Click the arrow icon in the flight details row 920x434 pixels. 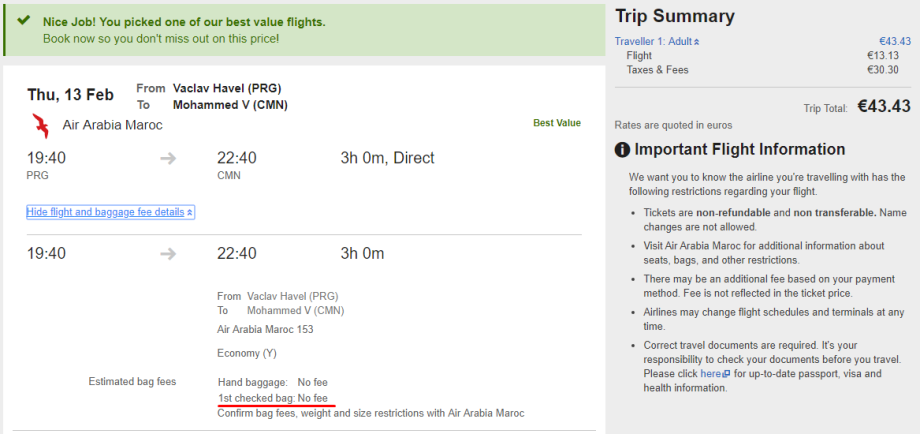point(168,254)
